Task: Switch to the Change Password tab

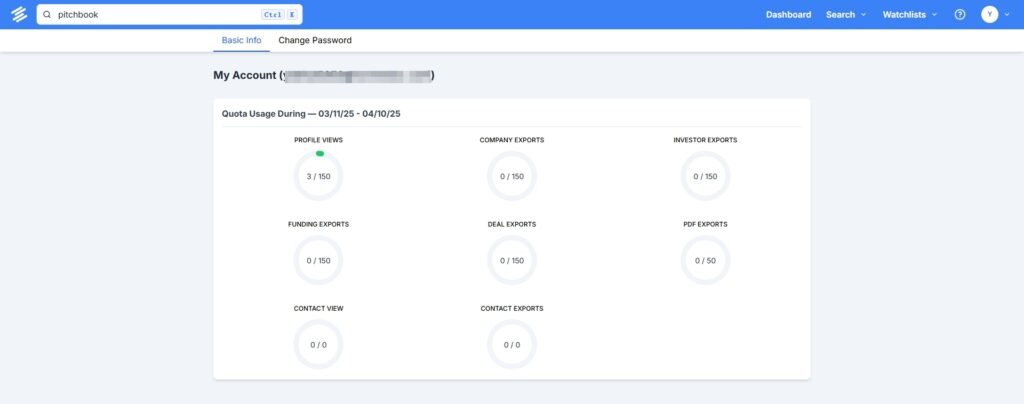Action: 315,41
